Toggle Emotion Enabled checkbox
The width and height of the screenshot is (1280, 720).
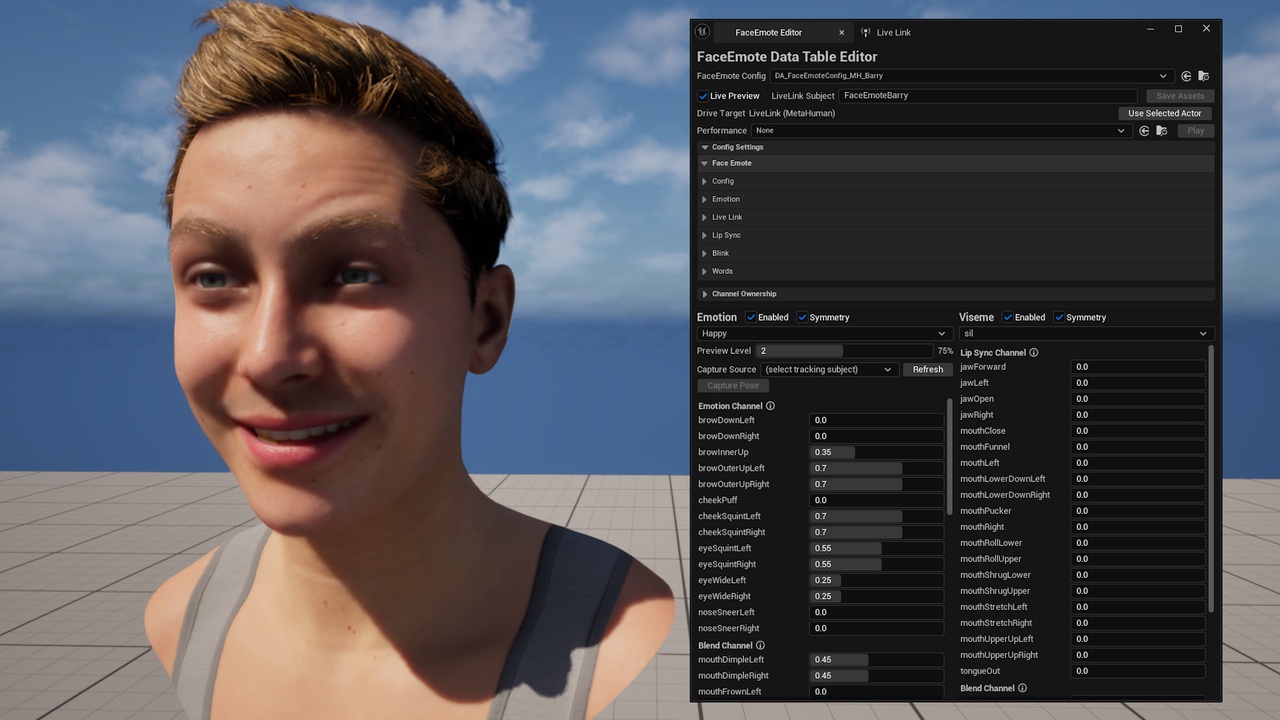pyautogui.click(x=751, y=317)
